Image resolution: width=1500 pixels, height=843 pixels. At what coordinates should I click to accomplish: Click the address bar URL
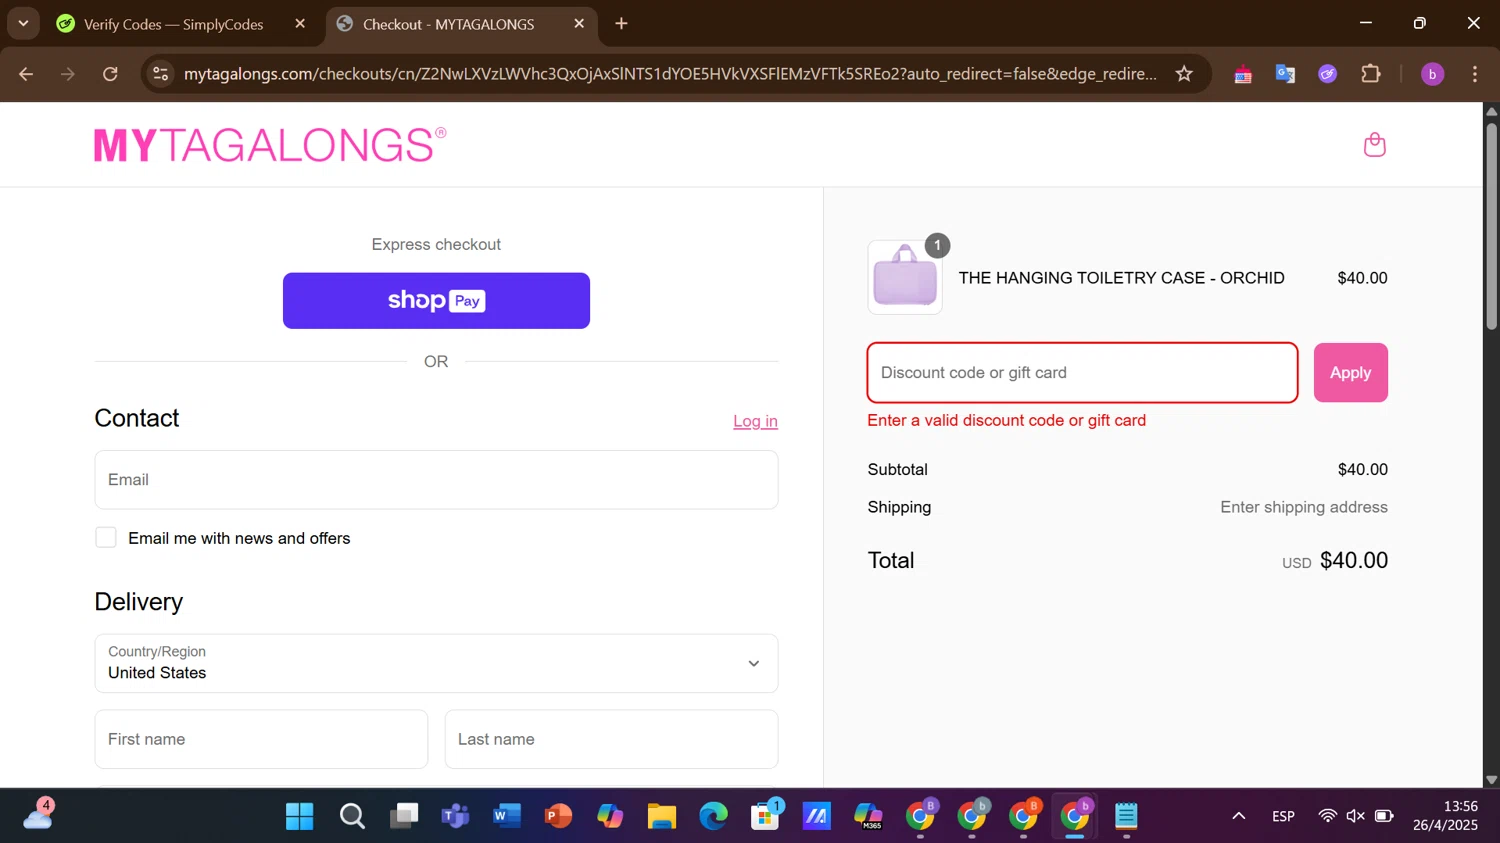670,74
